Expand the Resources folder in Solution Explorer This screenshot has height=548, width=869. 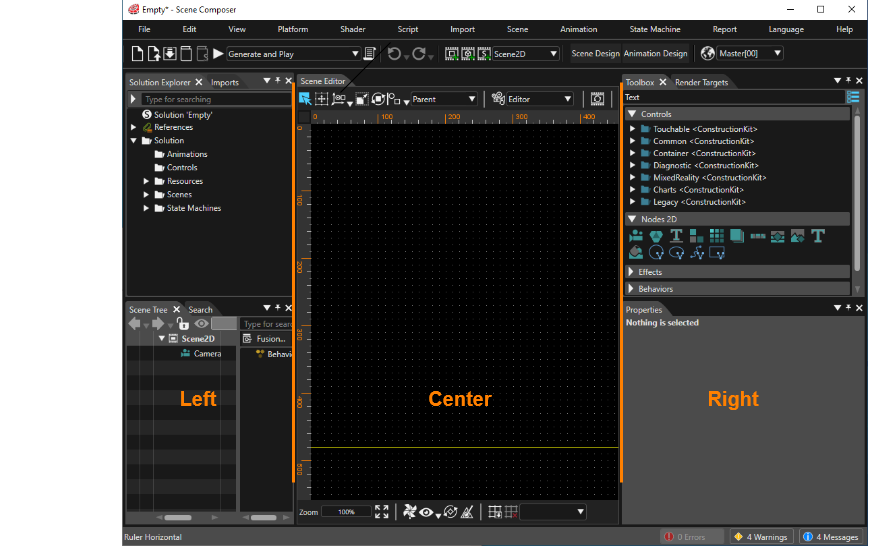pyautogui.click(x=146, y=181)
